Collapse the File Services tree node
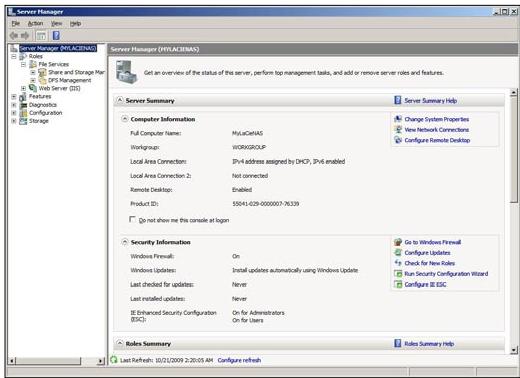This screenshot has width=520, height=378. point(23,64)
